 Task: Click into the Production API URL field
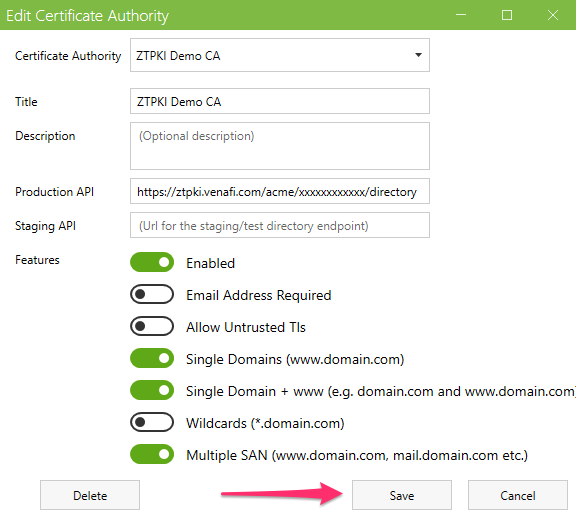(x=280, y=191)
